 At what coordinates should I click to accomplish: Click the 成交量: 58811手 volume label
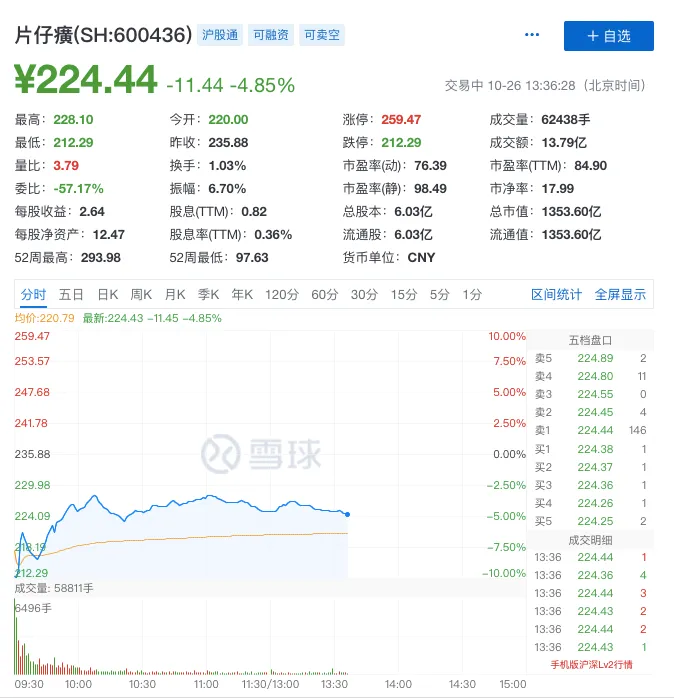[54, 588]
